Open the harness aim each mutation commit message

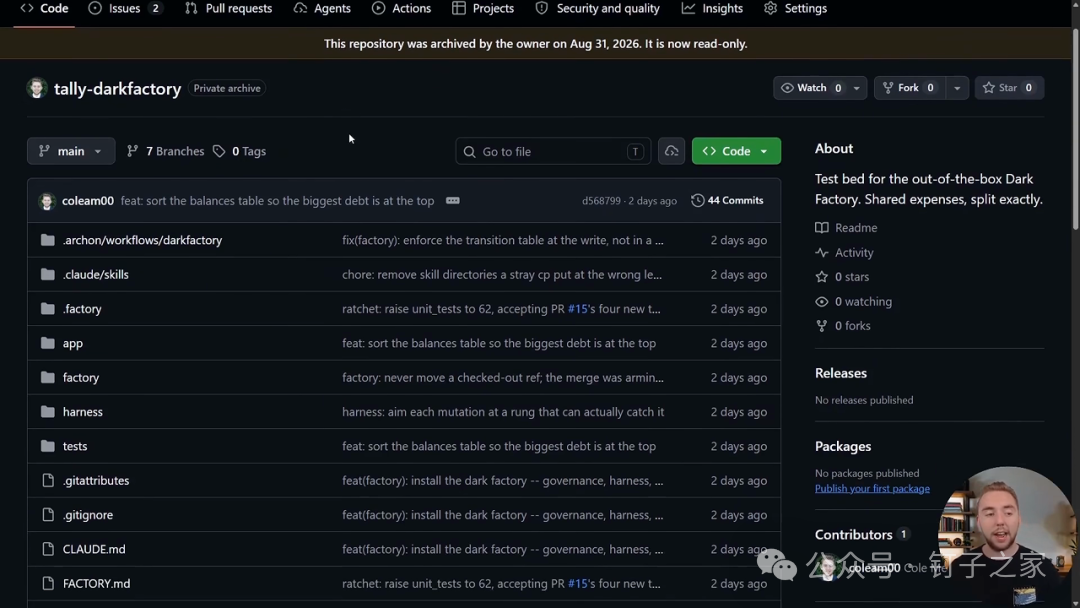[x=503, y=412]
